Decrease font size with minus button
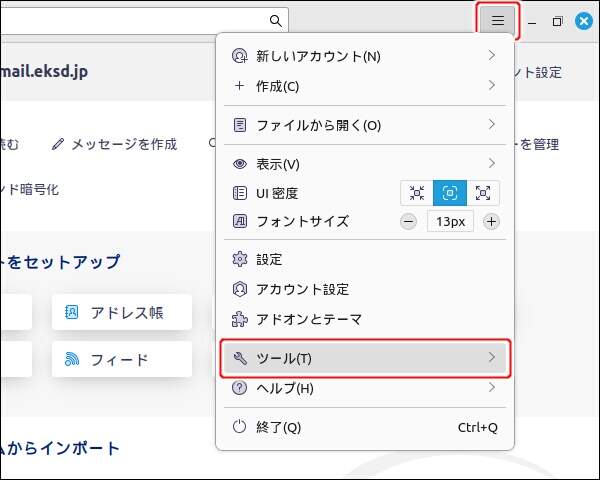Image resolution: width=600 pixels, height=480 pixels. (408, 222)
